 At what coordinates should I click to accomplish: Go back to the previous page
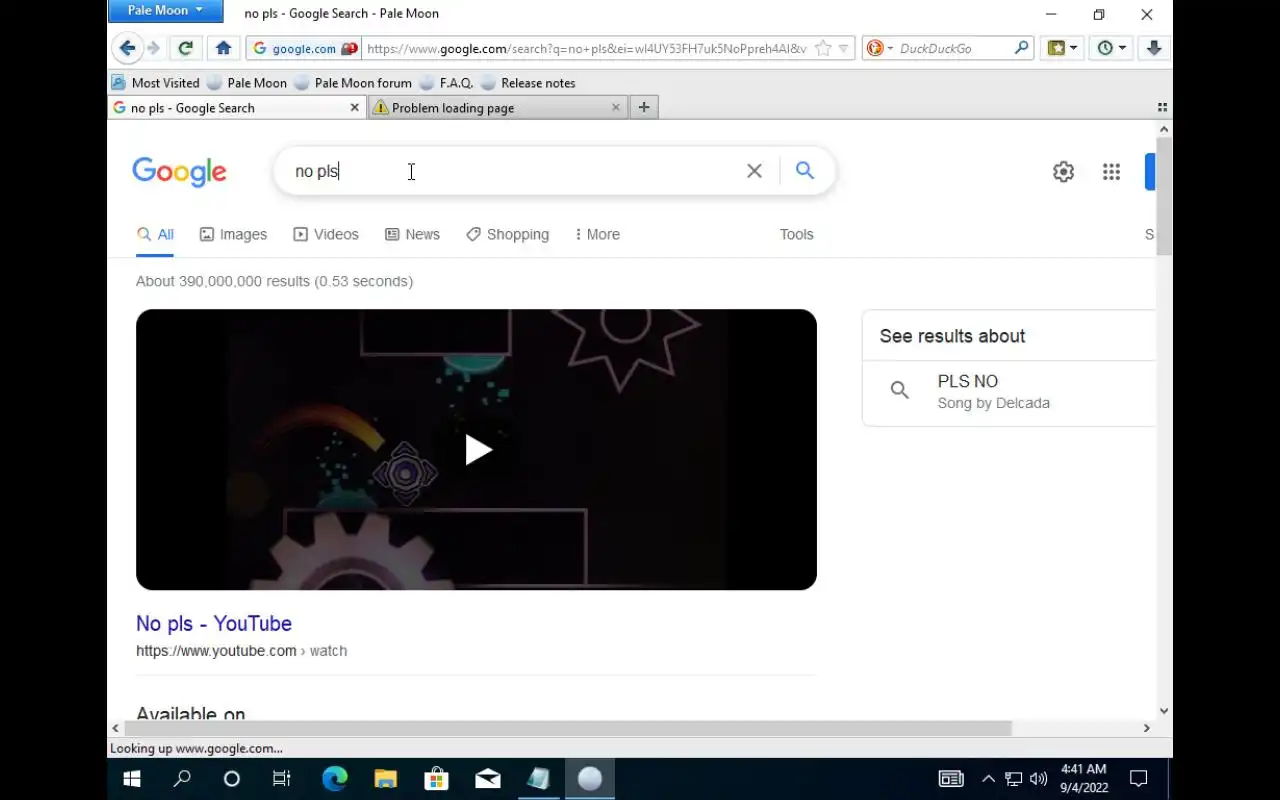point(127,48)
